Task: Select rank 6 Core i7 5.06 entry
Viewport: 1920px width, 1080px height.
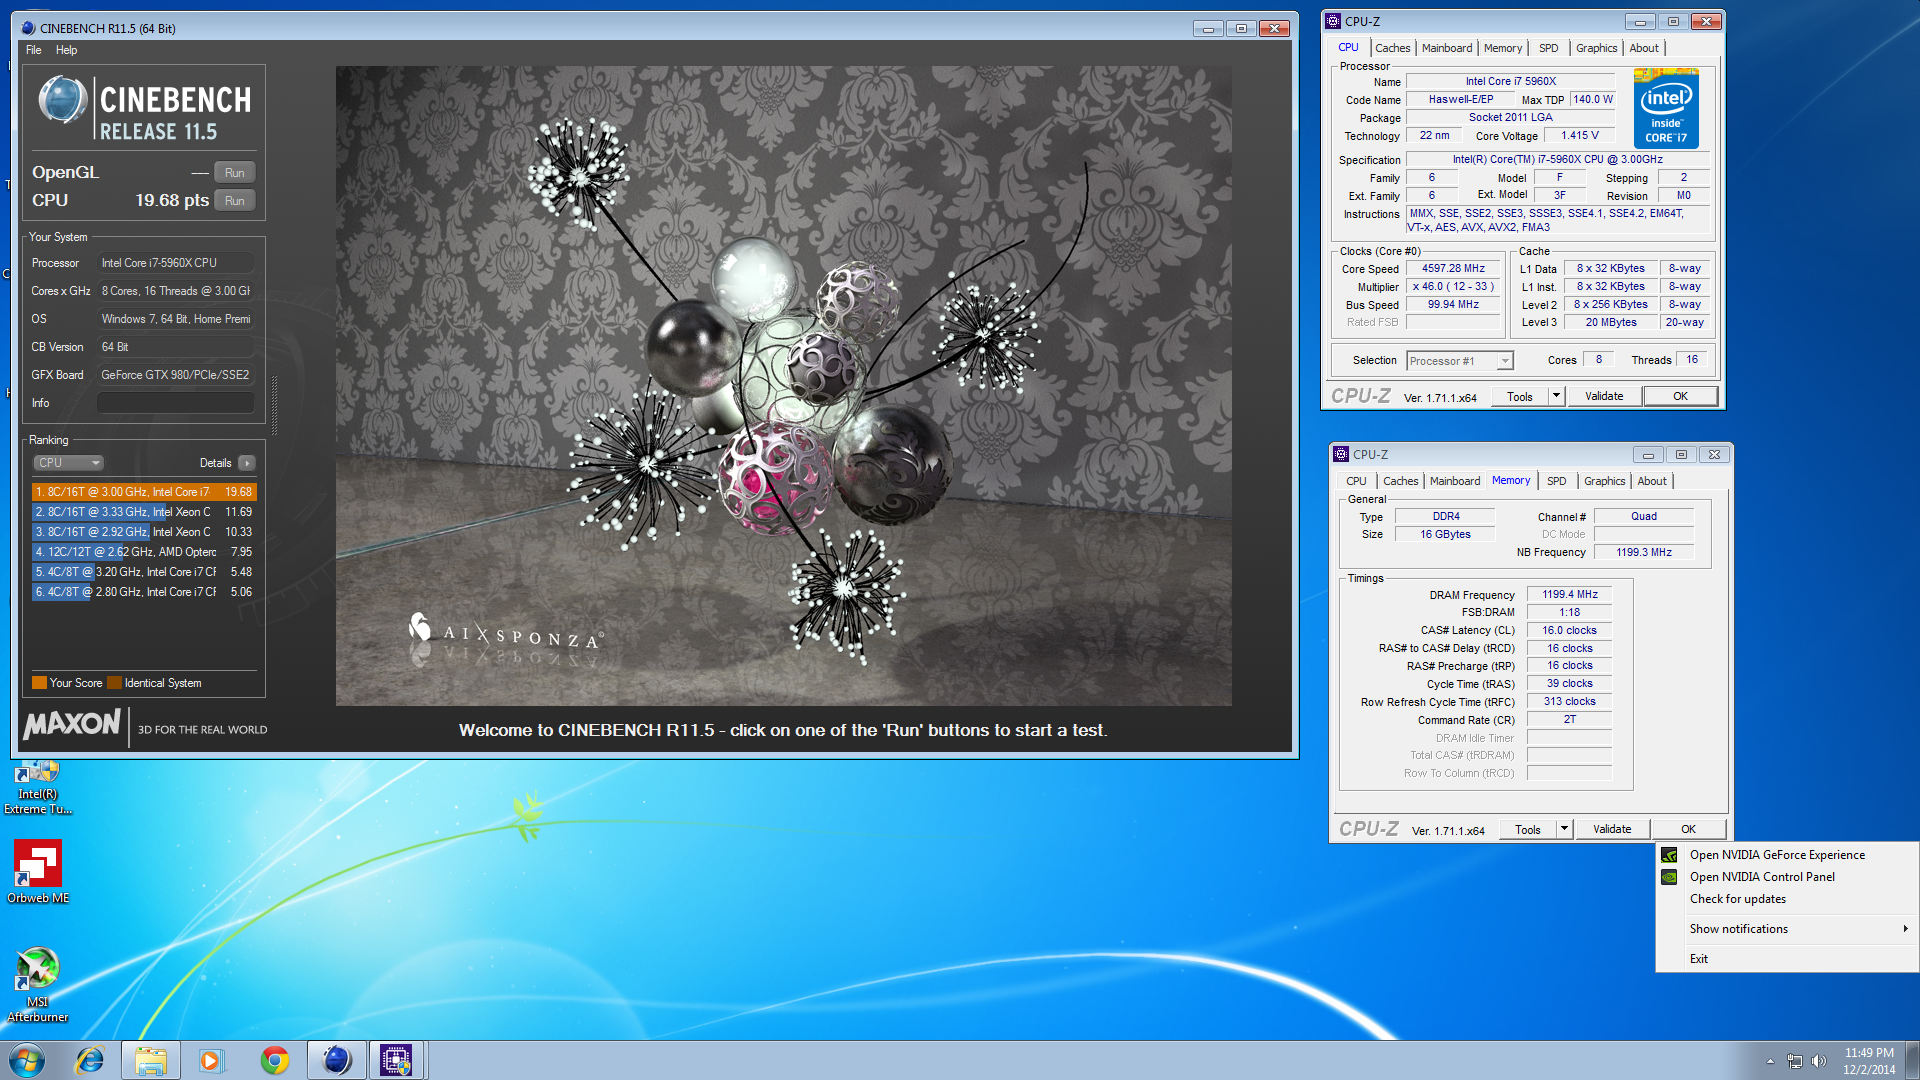Action: tap(144, 592)
